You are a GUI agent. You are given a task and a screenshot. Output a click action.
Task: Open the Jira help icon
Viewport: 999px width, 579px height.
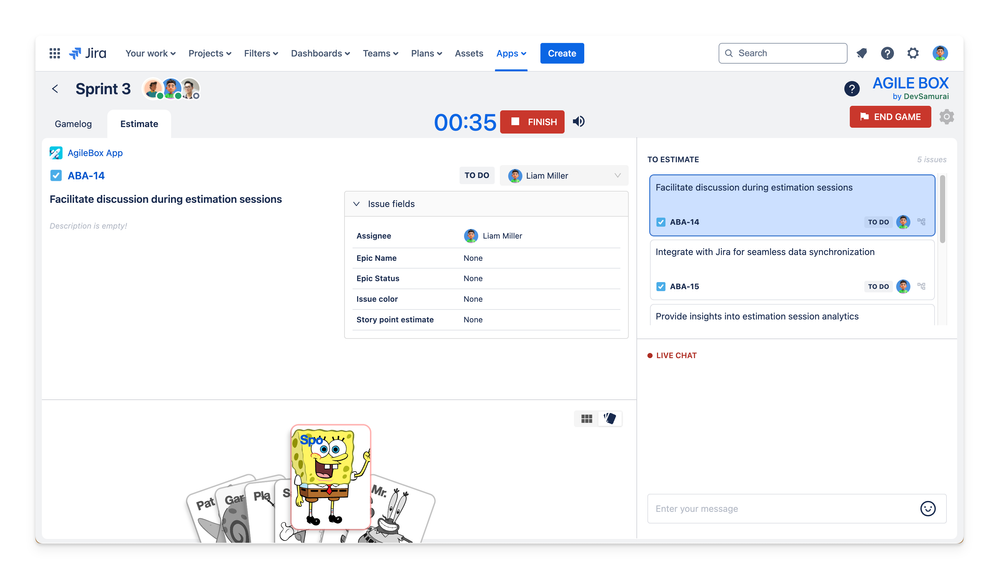click(x=887, y=54)
